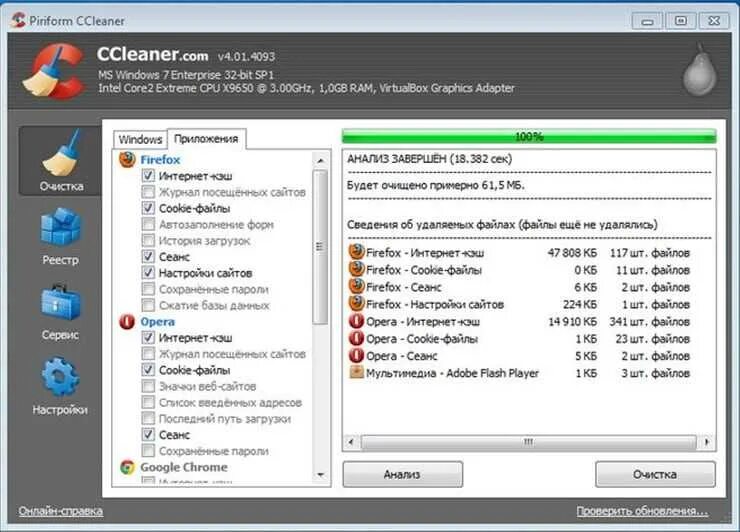740x532 pixels.
Task: Select the 47 808 КБ size value
Action: coord(572,253)
